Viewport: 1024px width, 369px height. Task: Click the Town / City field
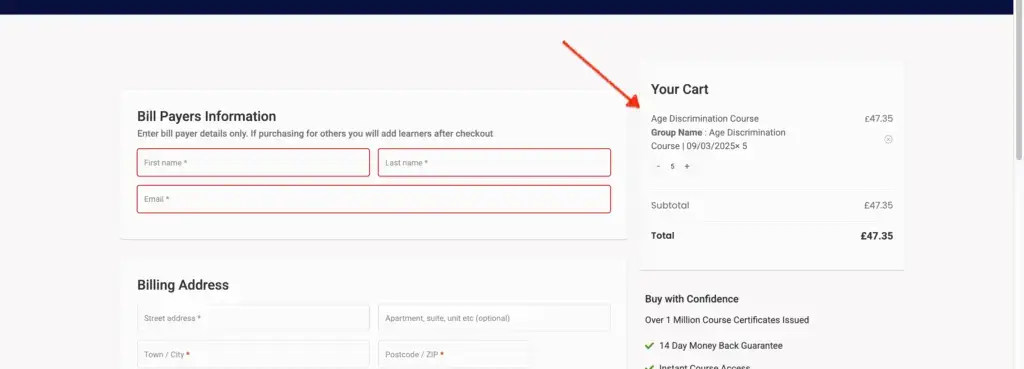pyautogui.click(x=253, y=355)
